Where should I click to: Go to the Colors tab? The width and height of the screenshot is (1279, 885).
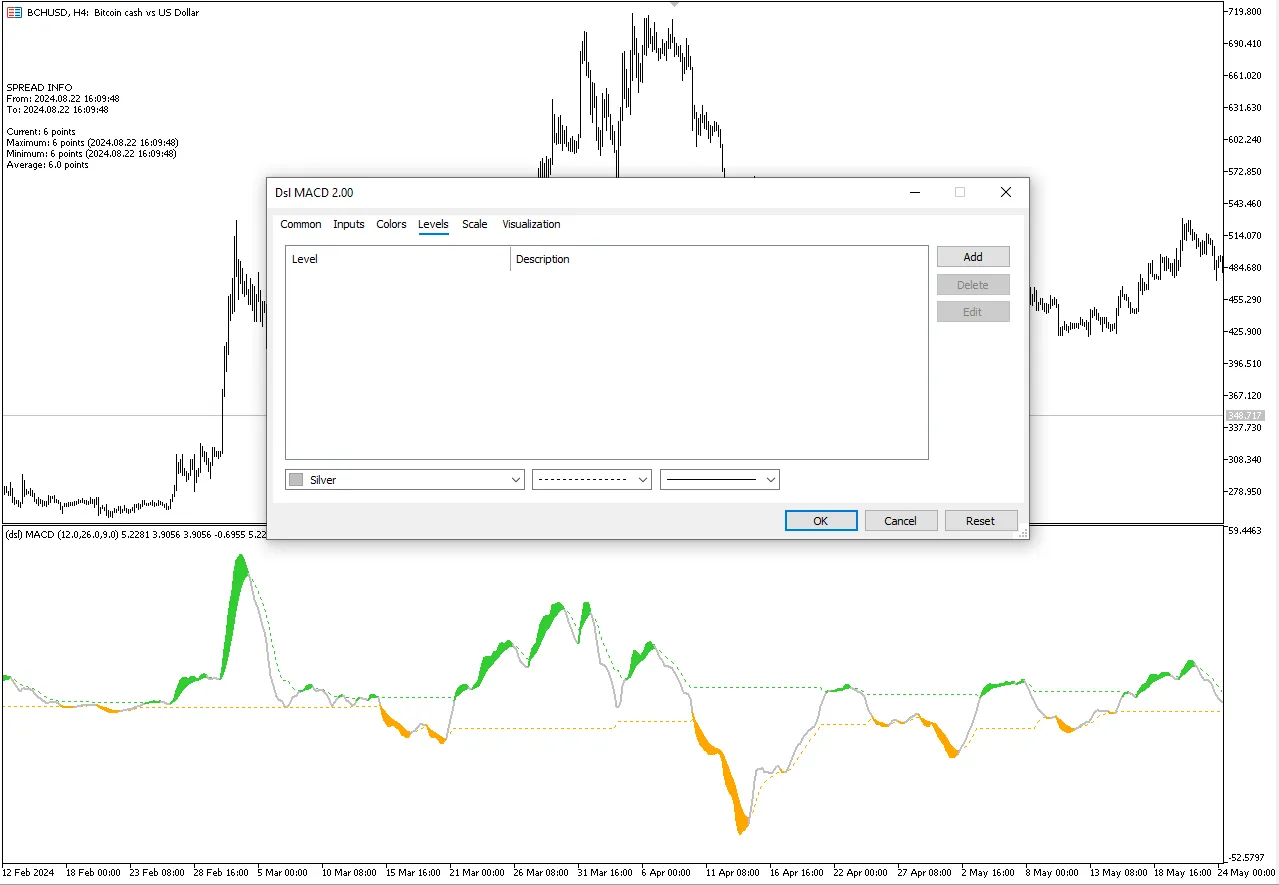[391, 224]
